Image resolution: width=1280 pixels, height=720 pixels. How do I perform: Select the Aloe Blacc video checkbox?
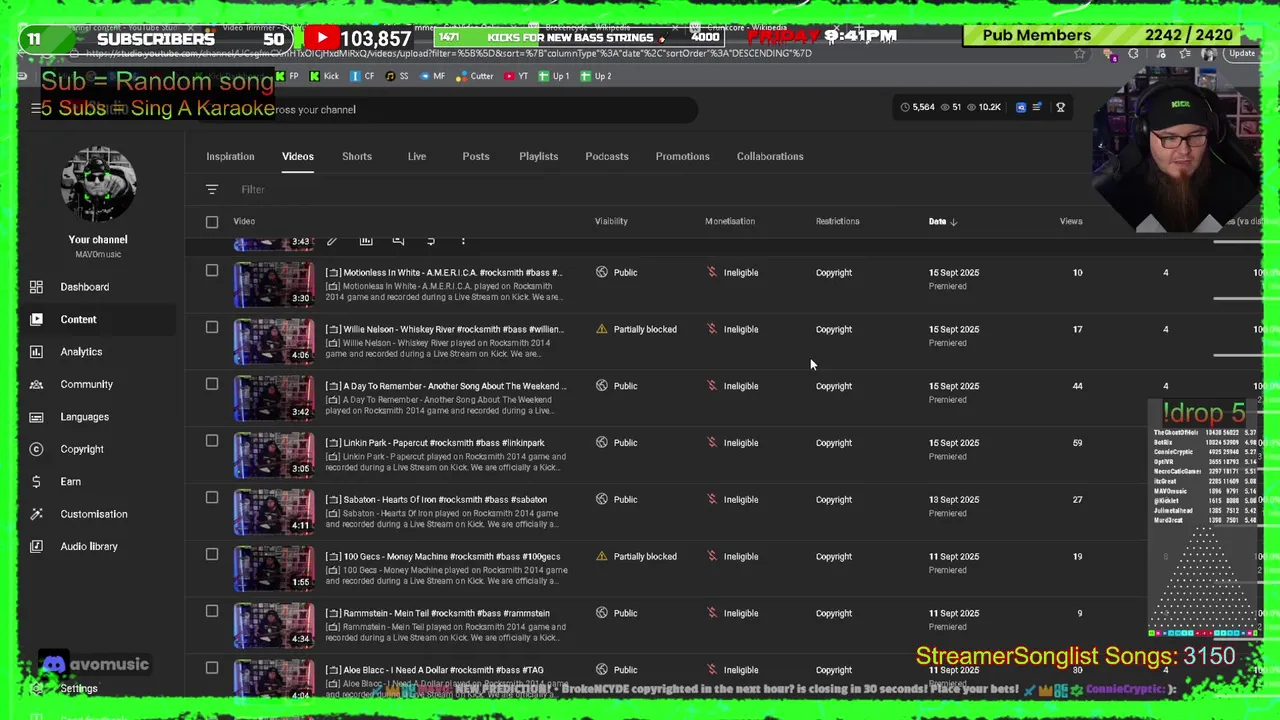click(212, 668)
